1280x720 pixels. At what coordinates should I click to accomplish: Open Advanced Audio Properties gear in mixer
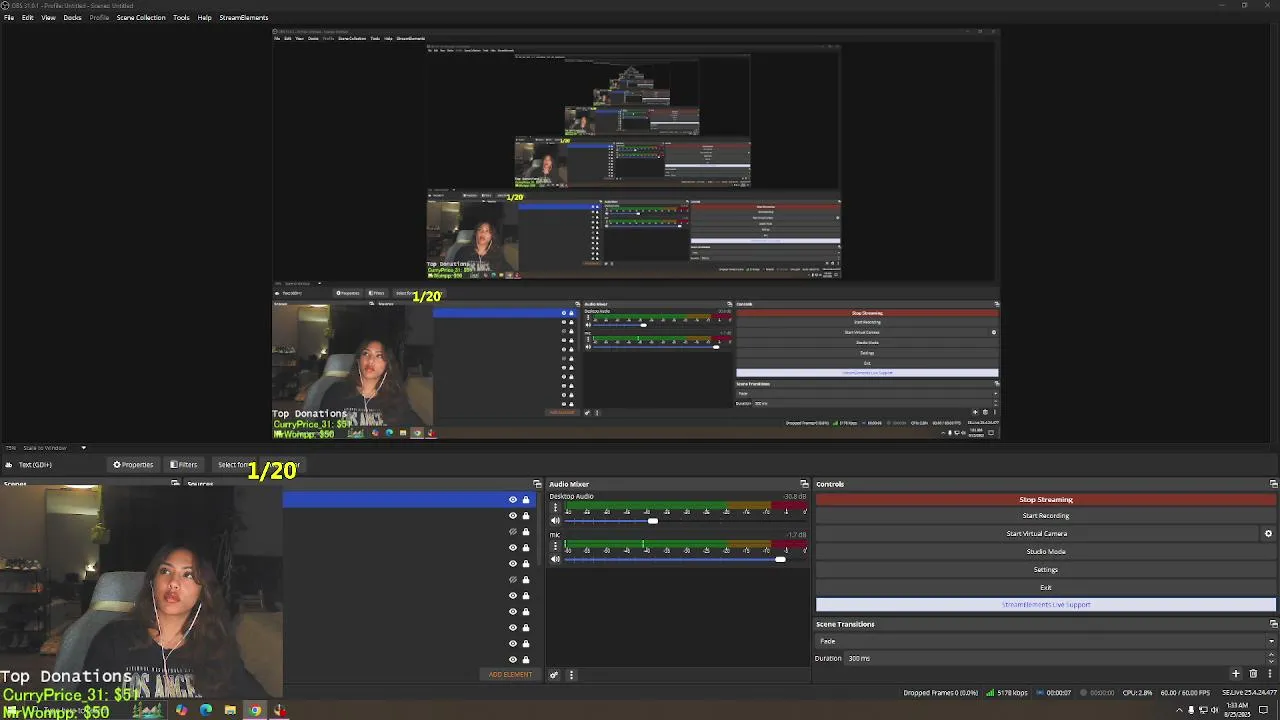[x=554, y=675]
